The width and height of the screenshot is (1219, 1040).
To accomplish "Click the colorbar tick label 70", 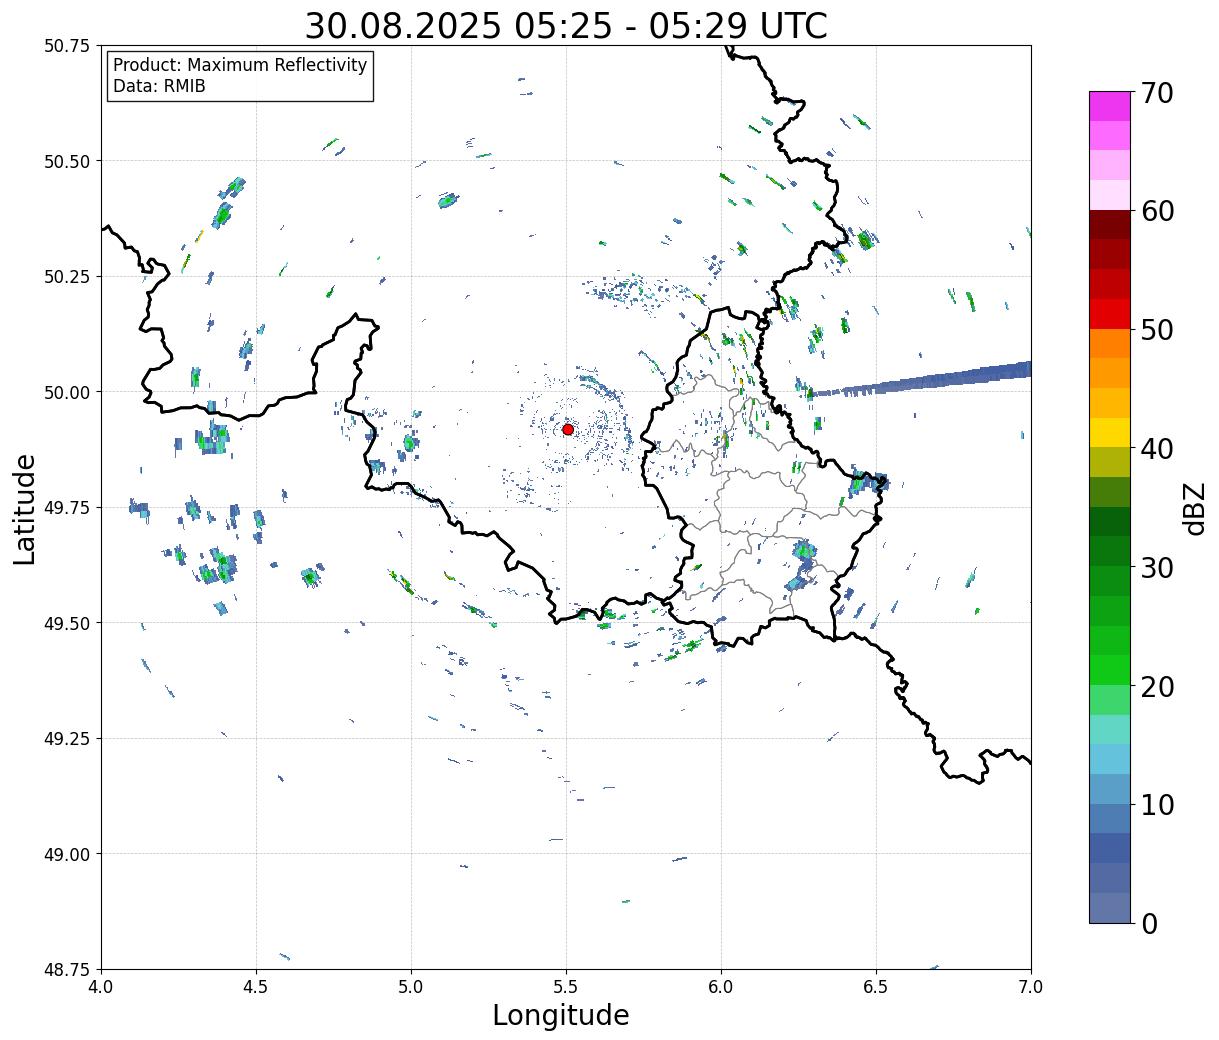I will [1157, 93].
